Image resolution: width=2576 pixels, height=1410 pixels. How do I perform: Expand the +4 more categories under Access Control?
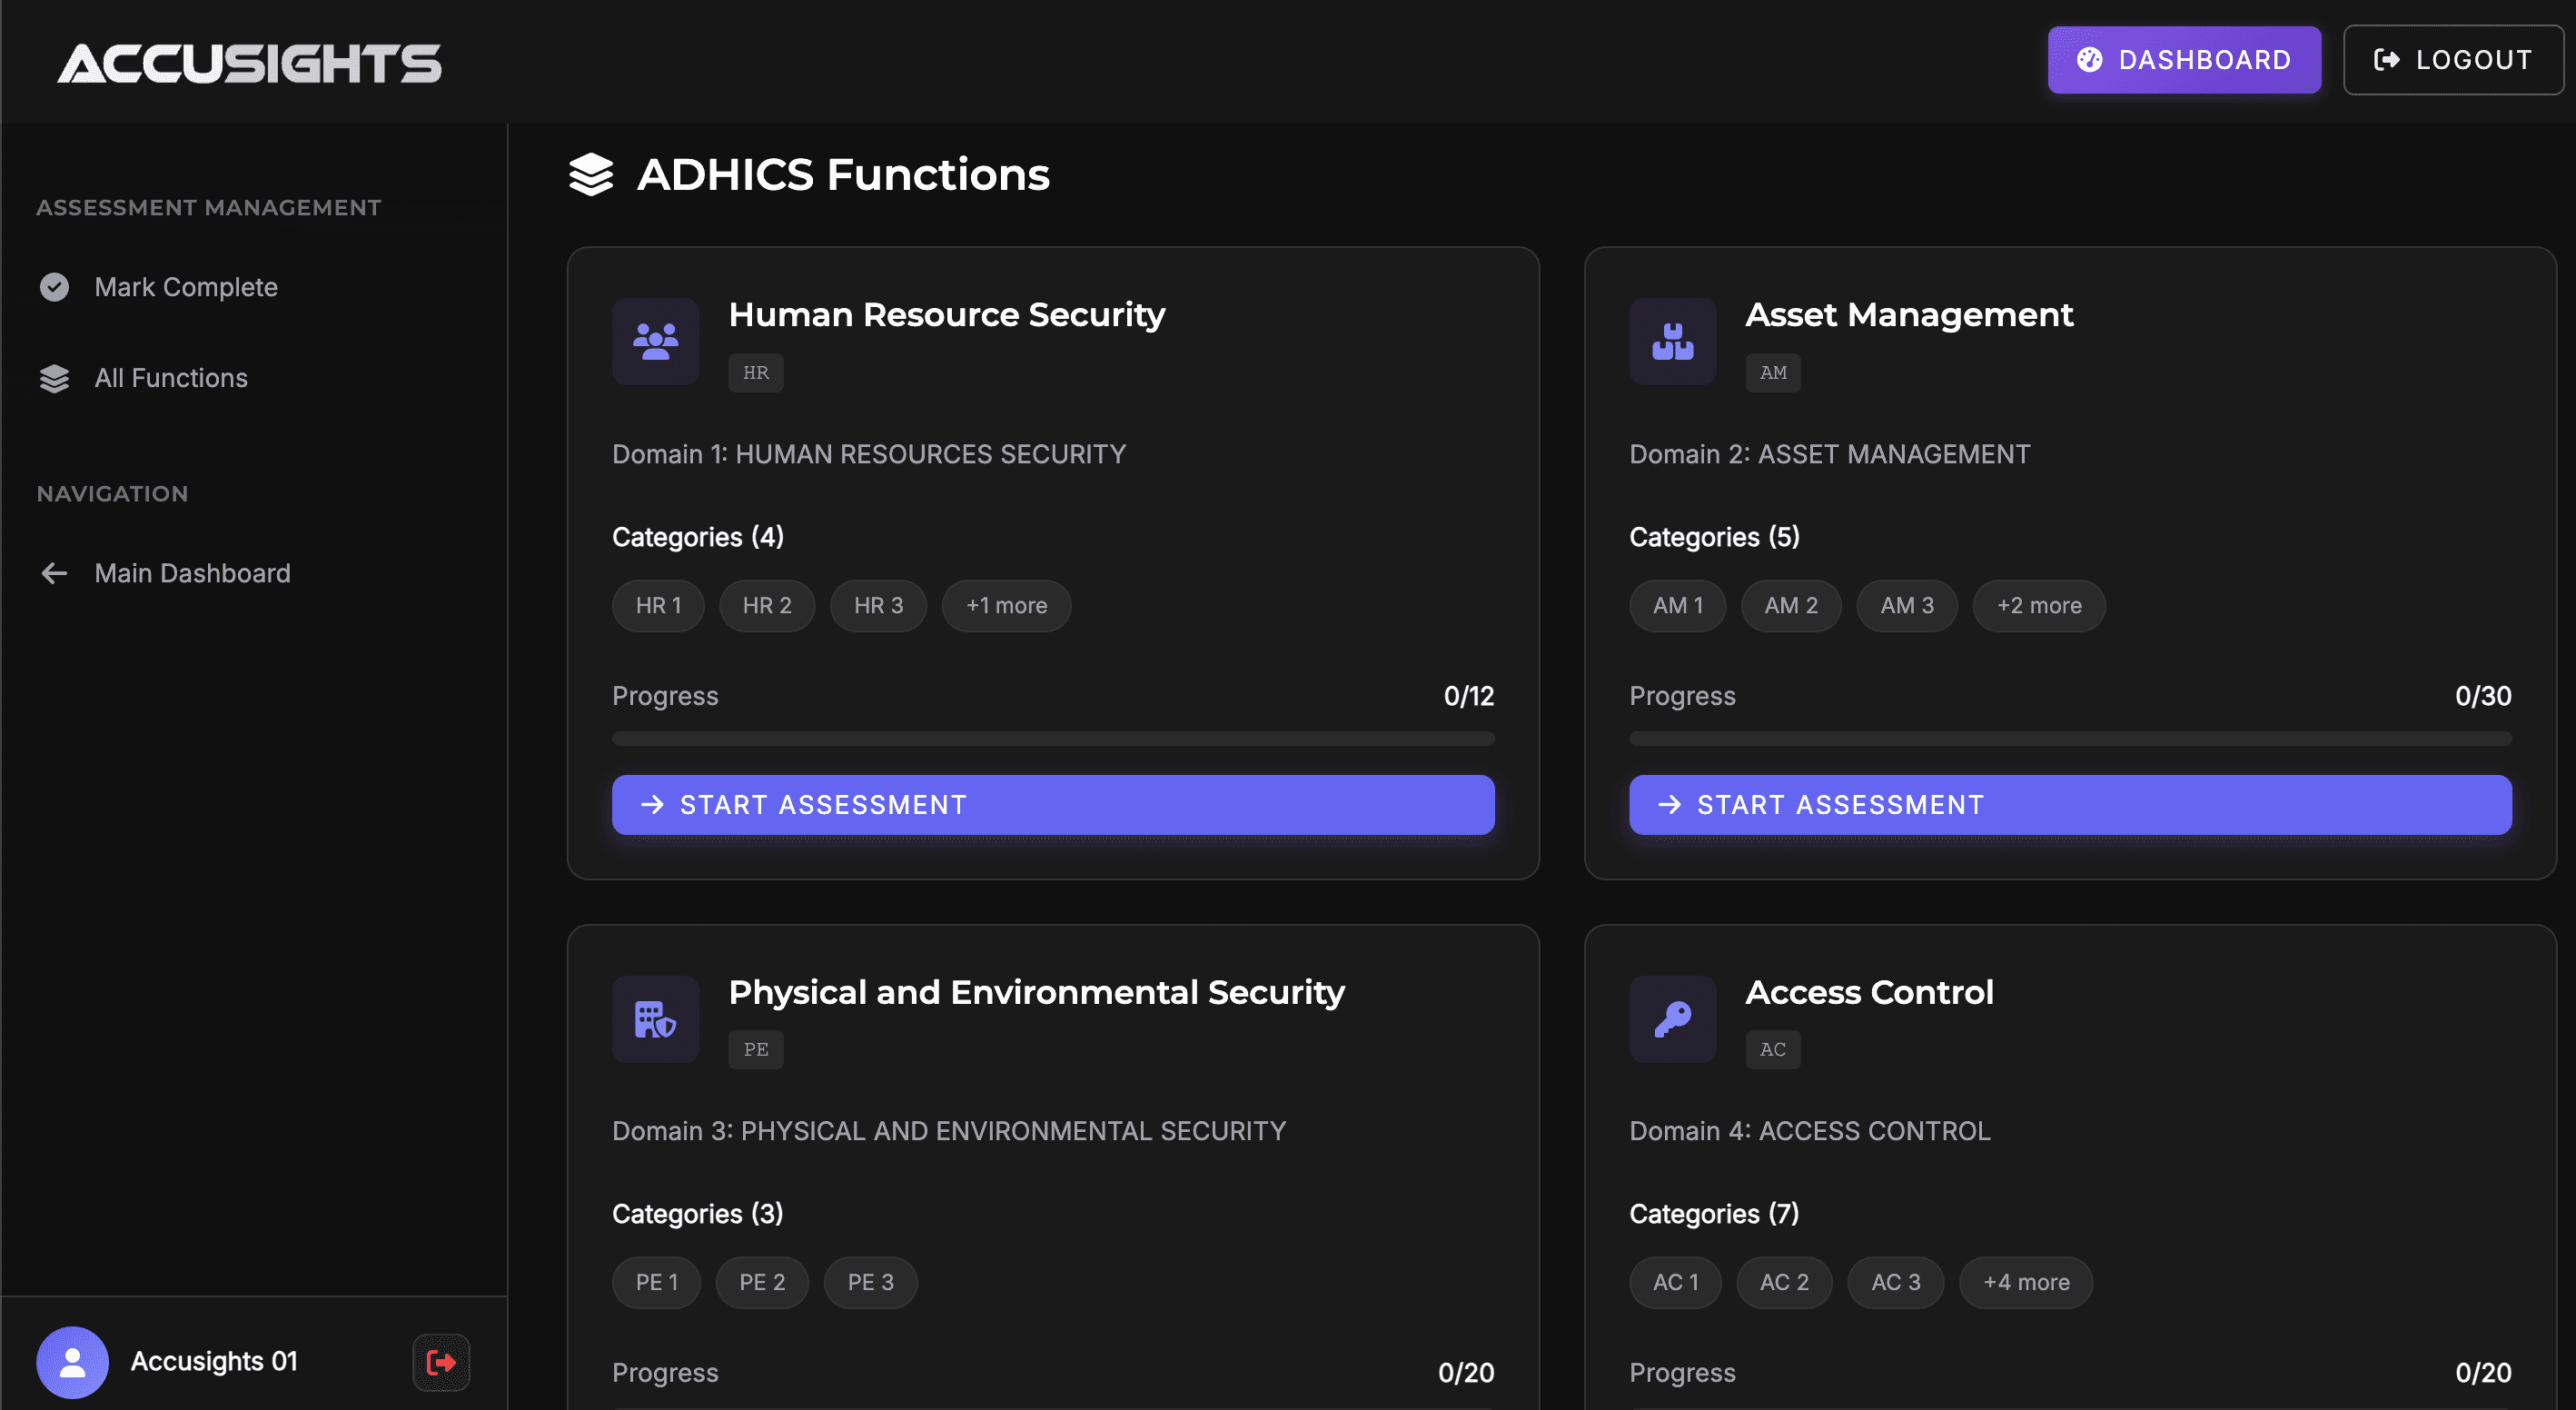coord(2025,1282)
